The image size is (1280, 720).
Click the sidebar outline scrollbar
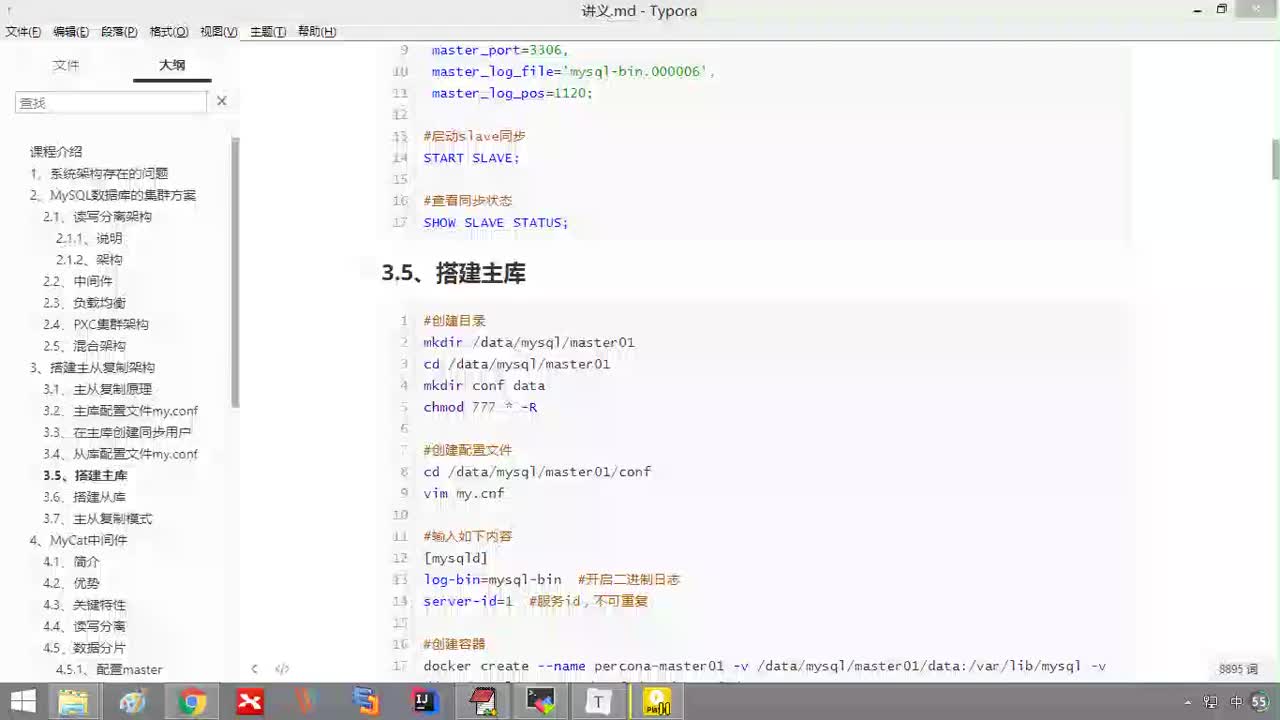coord(236,272)
